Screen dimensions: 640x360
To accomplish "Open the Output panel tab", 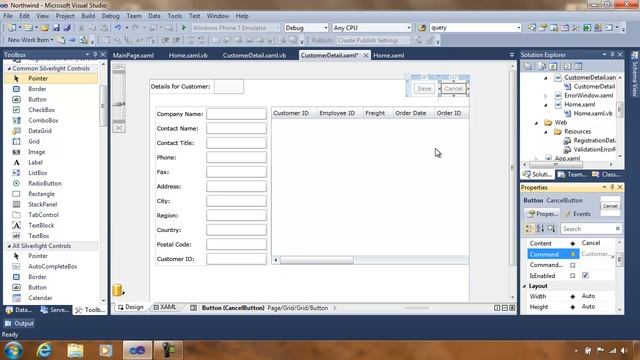I will click(19, 323).
